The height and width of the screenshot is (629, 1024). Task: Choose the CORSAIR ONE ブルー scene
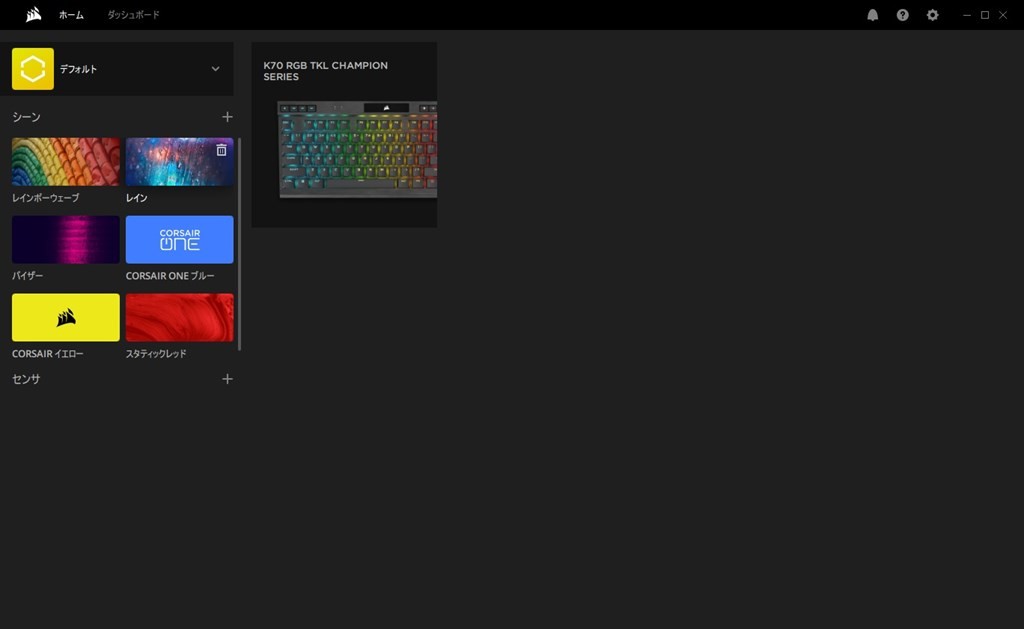pos(180,240)
